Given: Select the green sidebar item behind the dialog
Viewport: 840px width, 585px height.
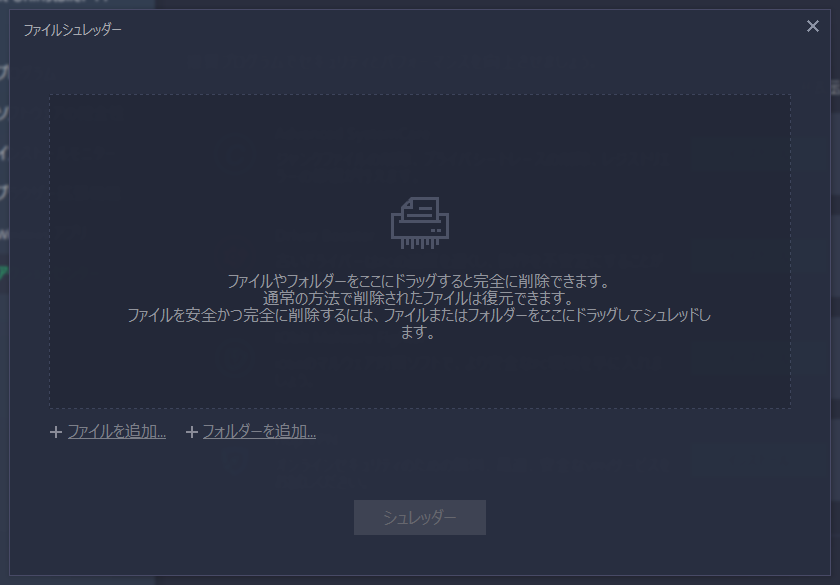Looking at the screenshot, I should [4, 272].
